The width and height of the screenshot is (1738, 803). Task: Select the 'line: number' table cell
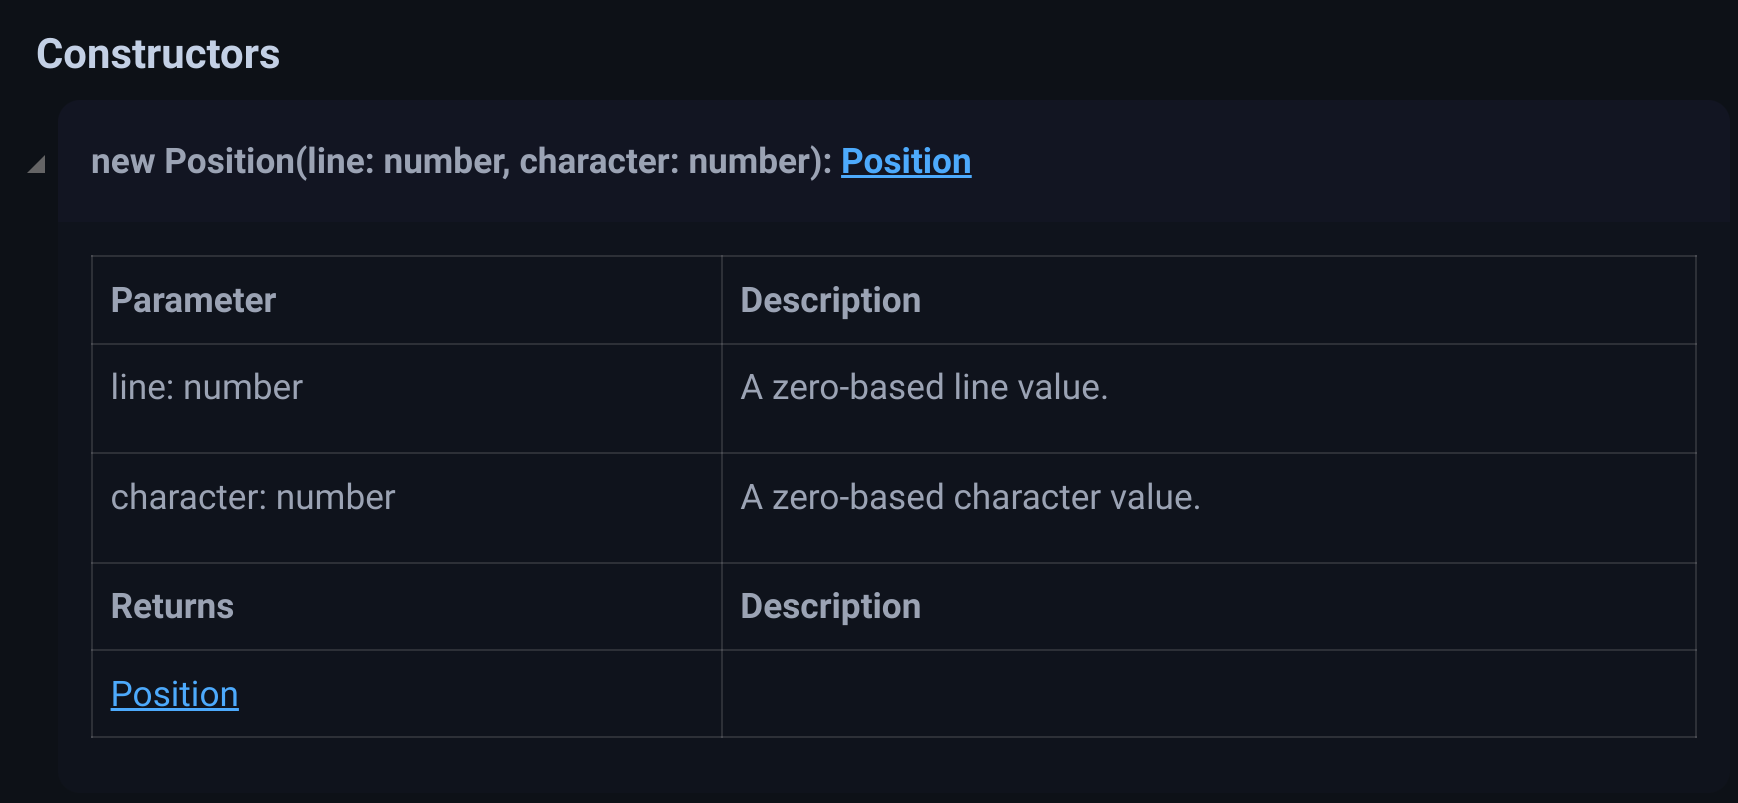207,388
